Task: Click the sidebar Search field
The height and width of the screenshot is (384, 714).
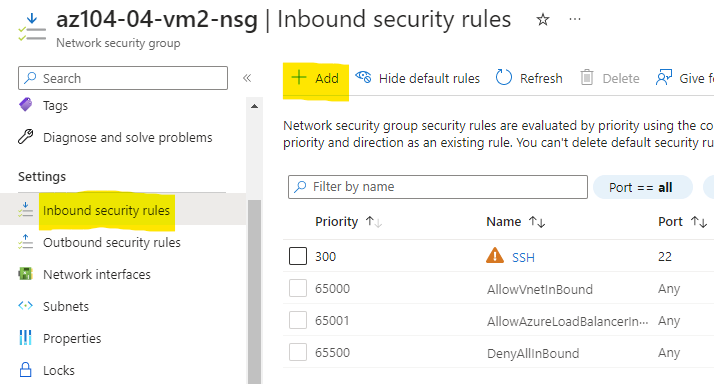Action: [123, 78]
